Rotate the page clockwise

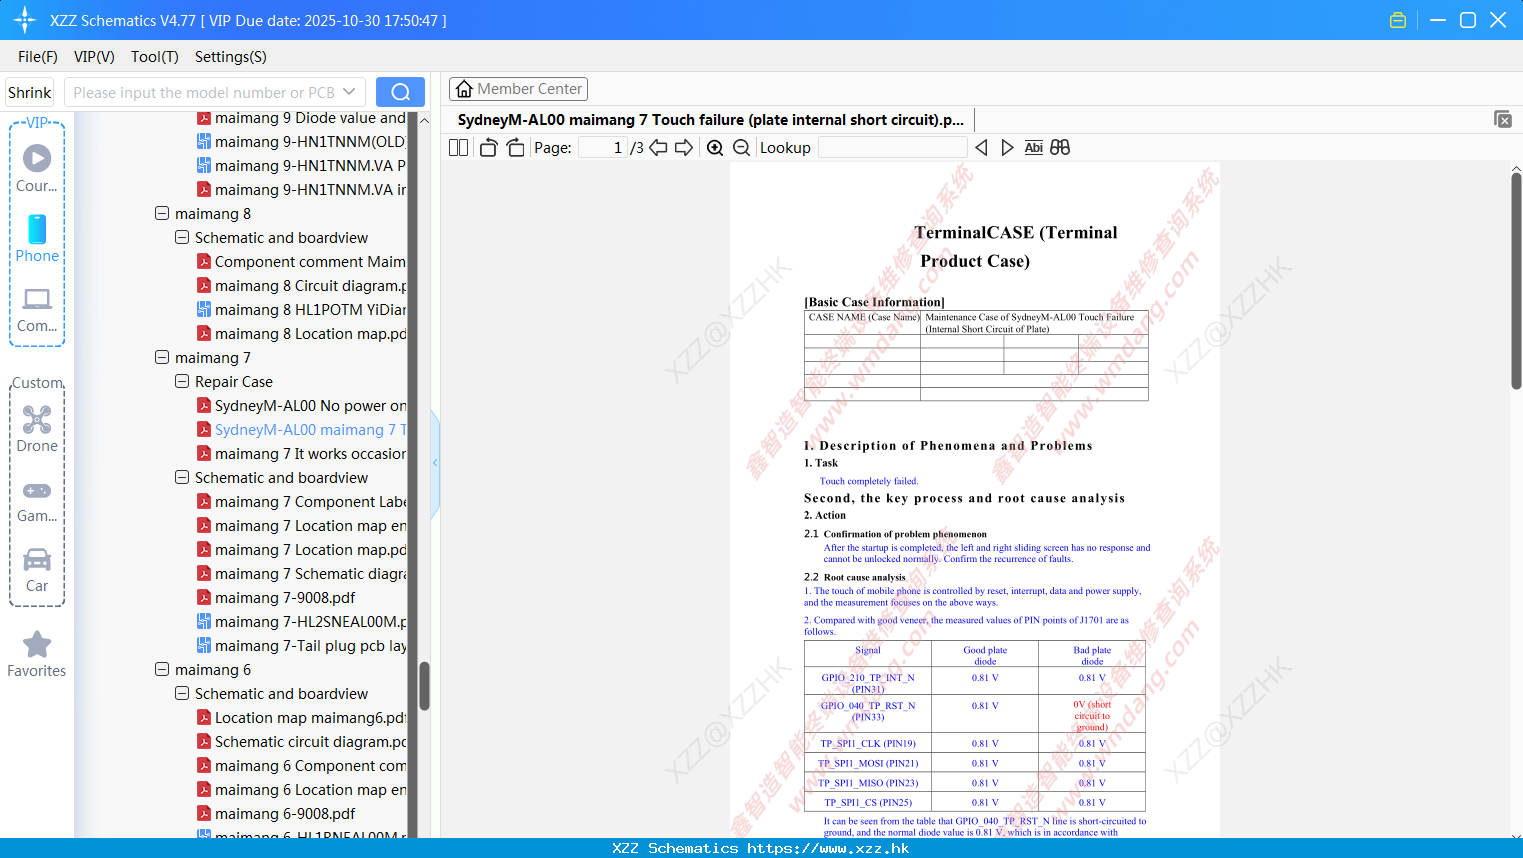click(515, 148)
